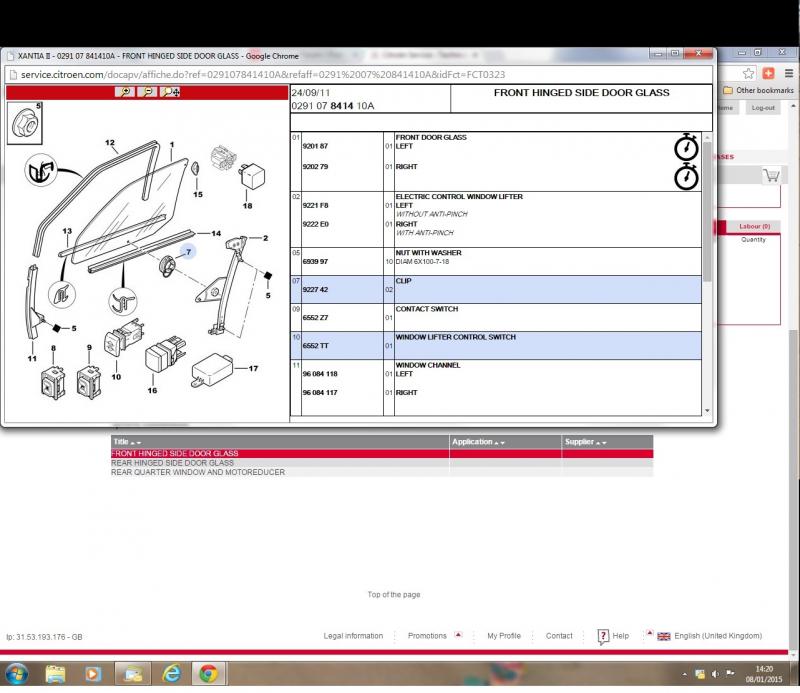Select part number 9221 F8
Image resolution: width=800 pixels, height=693 pixels.
click(x=315, y=206)
